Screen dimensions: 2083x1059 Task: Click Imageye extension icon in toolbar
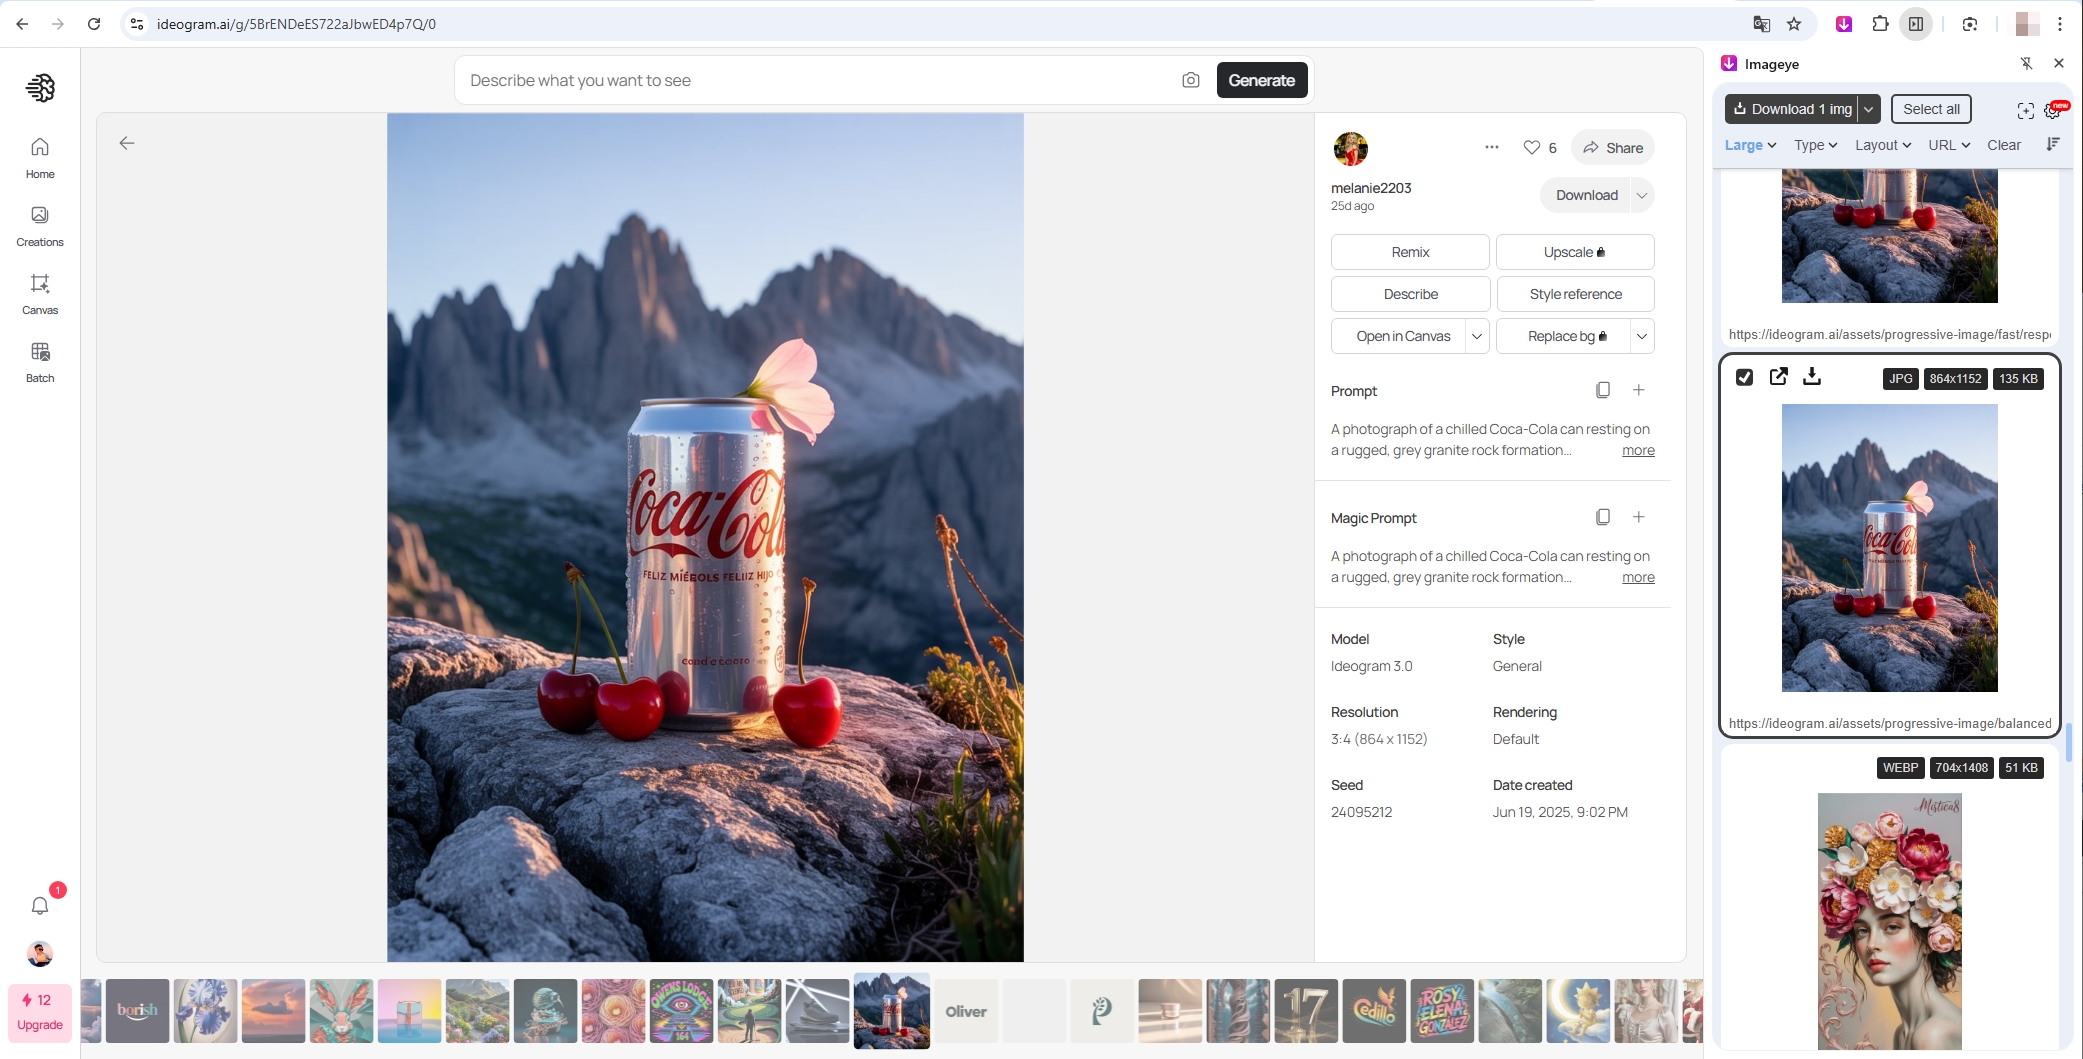(1844, 24)
